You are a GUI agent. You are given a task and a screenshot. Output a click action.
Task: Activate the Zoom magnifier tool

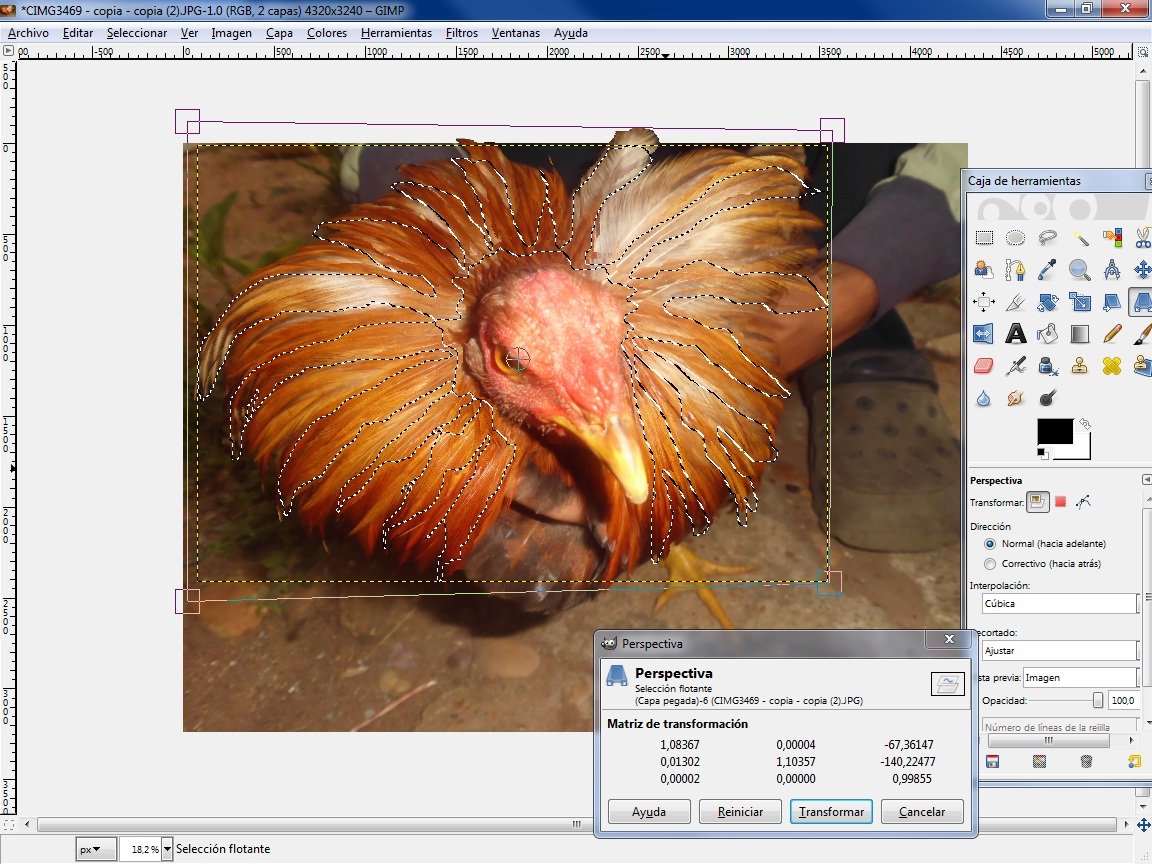(x=1079, y=270)
